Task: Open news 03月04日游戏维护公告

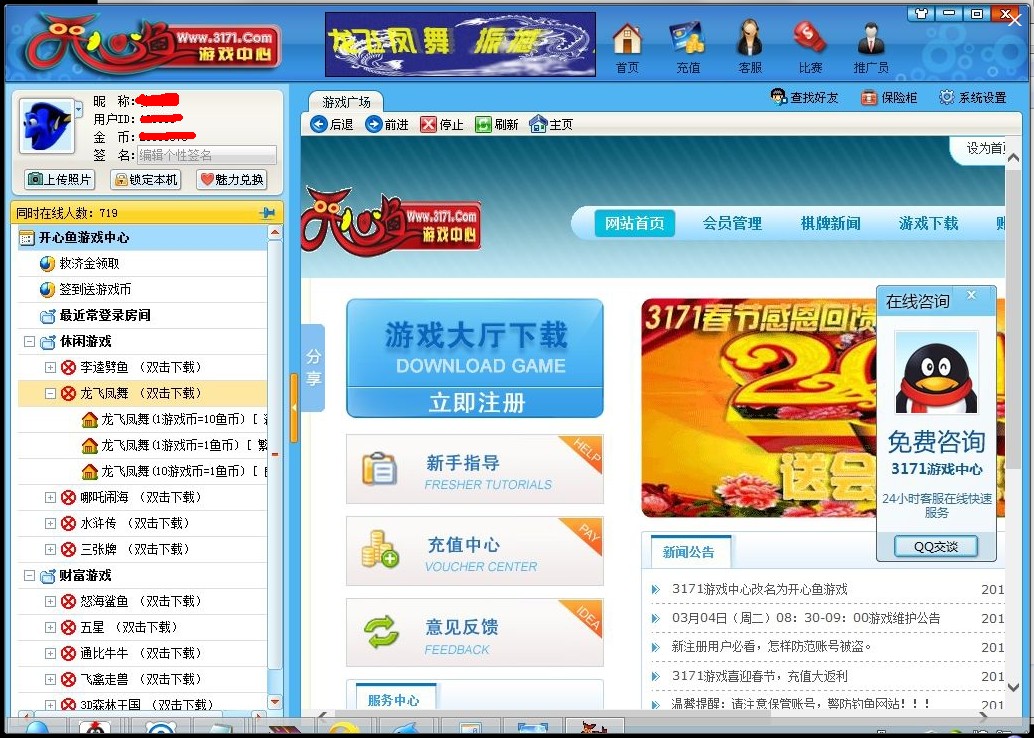Action: tap(806, 618)
